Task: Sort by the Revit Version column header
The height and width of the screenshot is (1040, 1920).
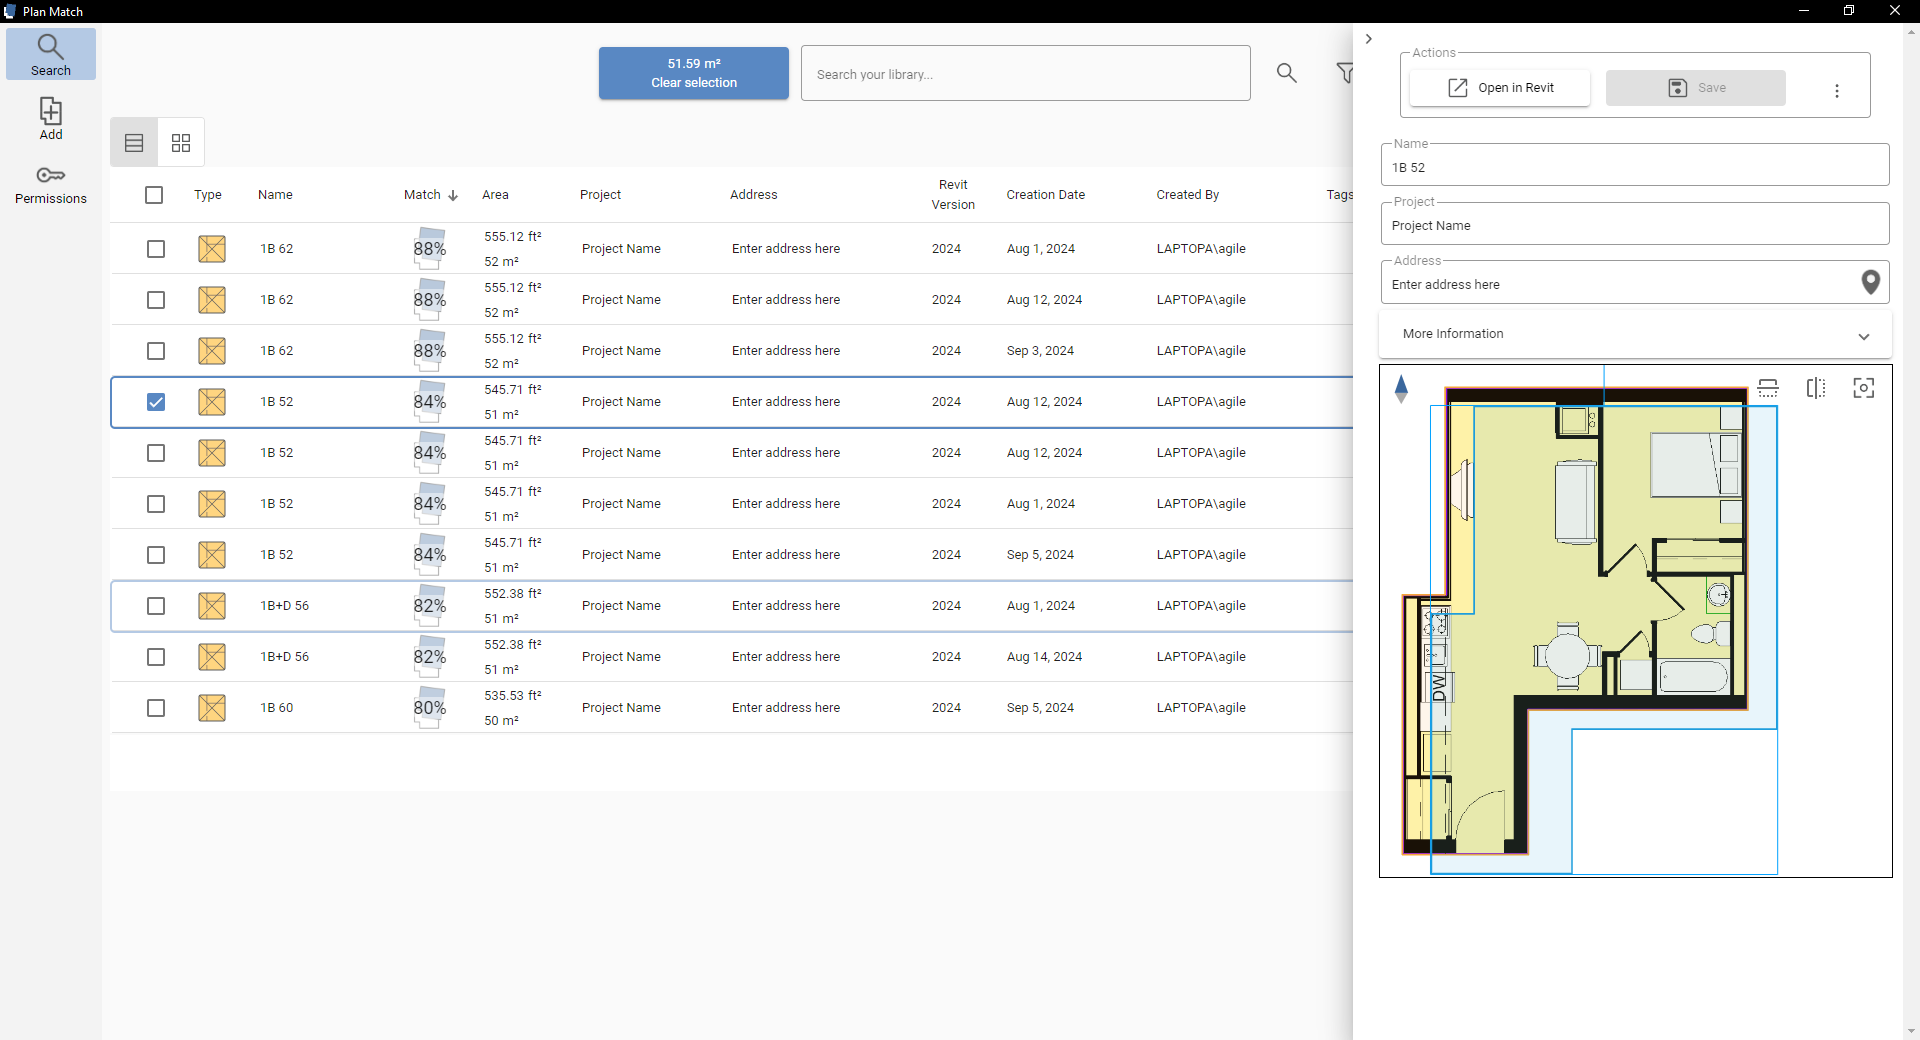Action: (x=953, y=195)
